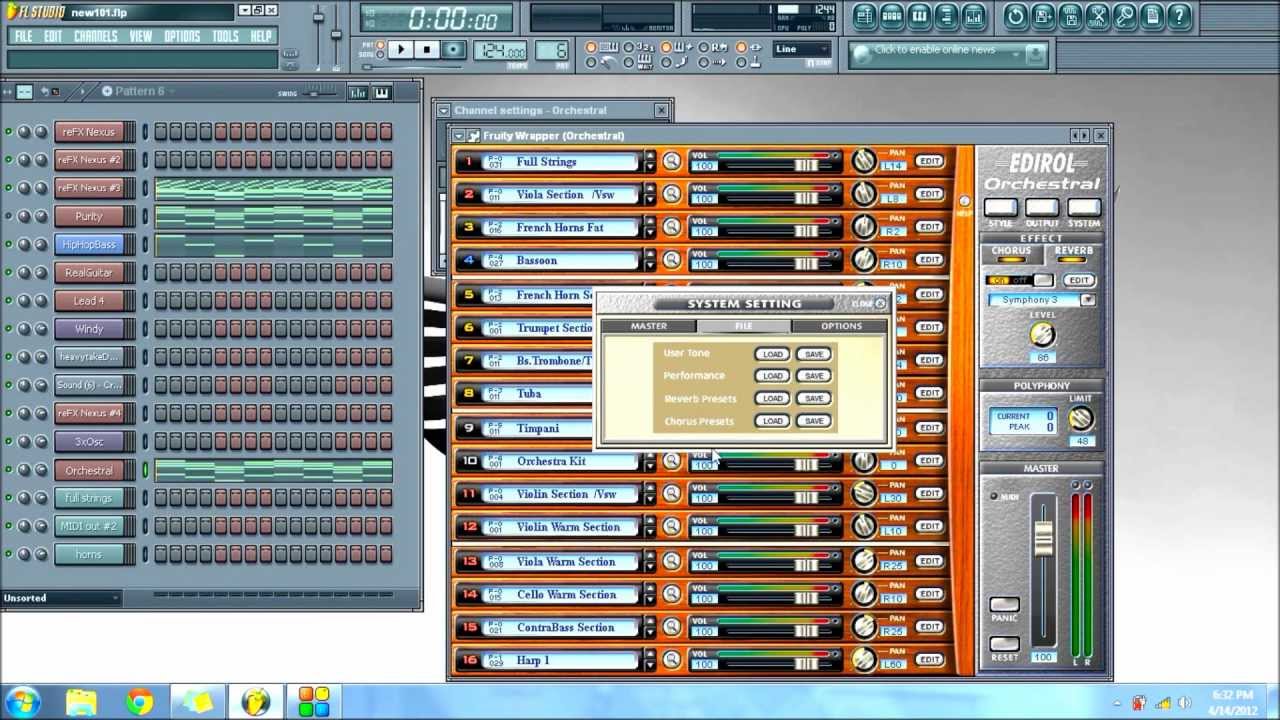Image resolution: width=1280 pixels, height=720 pixels.
Task: Open the VIEW menu
Action: coord(140,36)
